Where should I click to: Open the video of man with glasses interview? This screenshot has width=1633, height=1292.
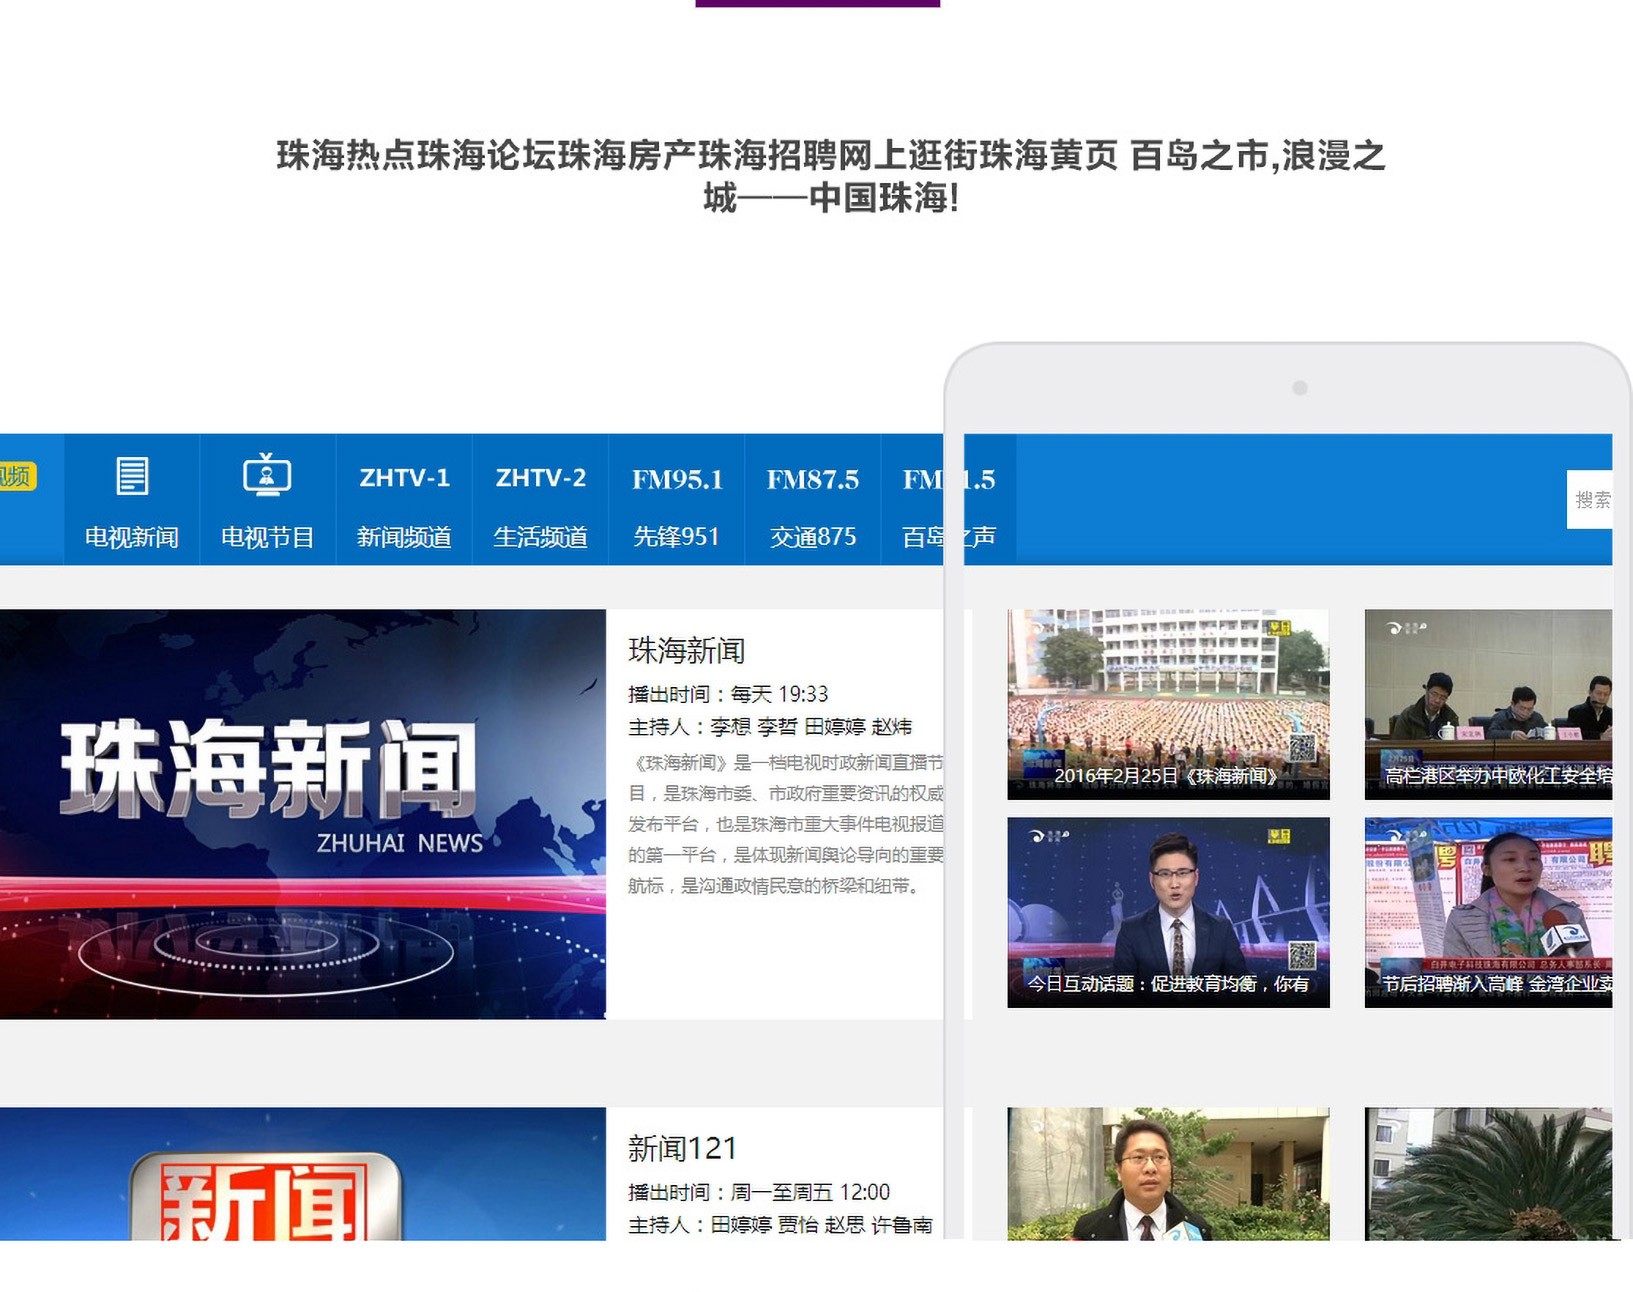(1168, 1175)
